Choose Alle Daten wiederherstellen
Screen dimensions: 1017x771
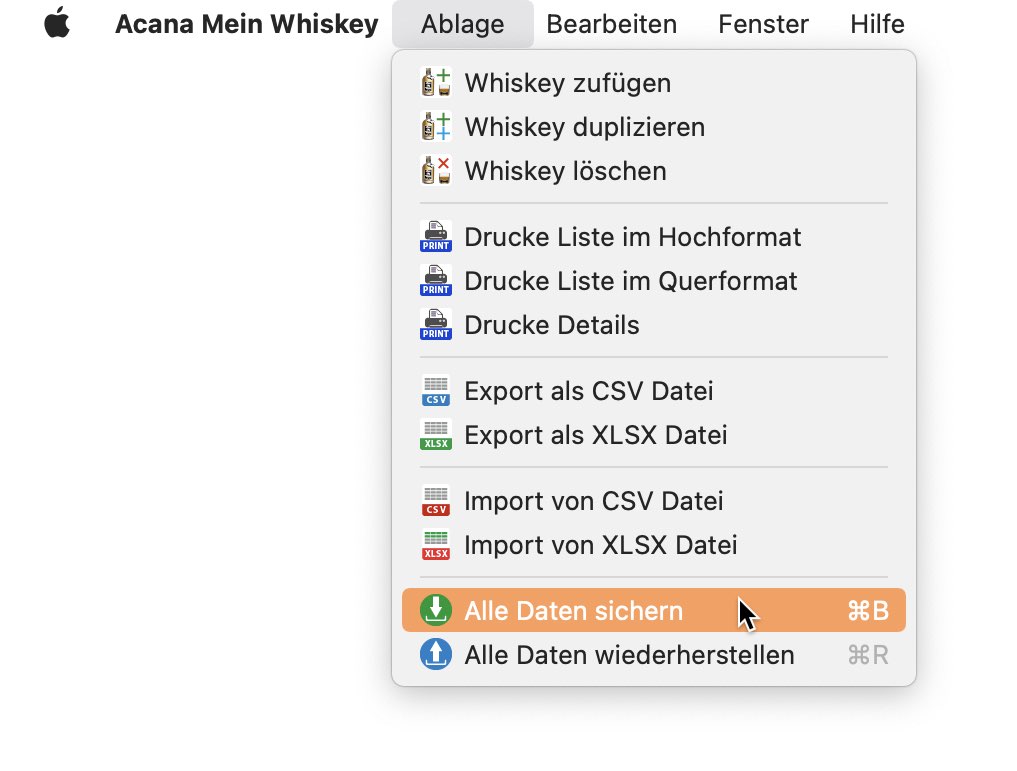[629, 655]
